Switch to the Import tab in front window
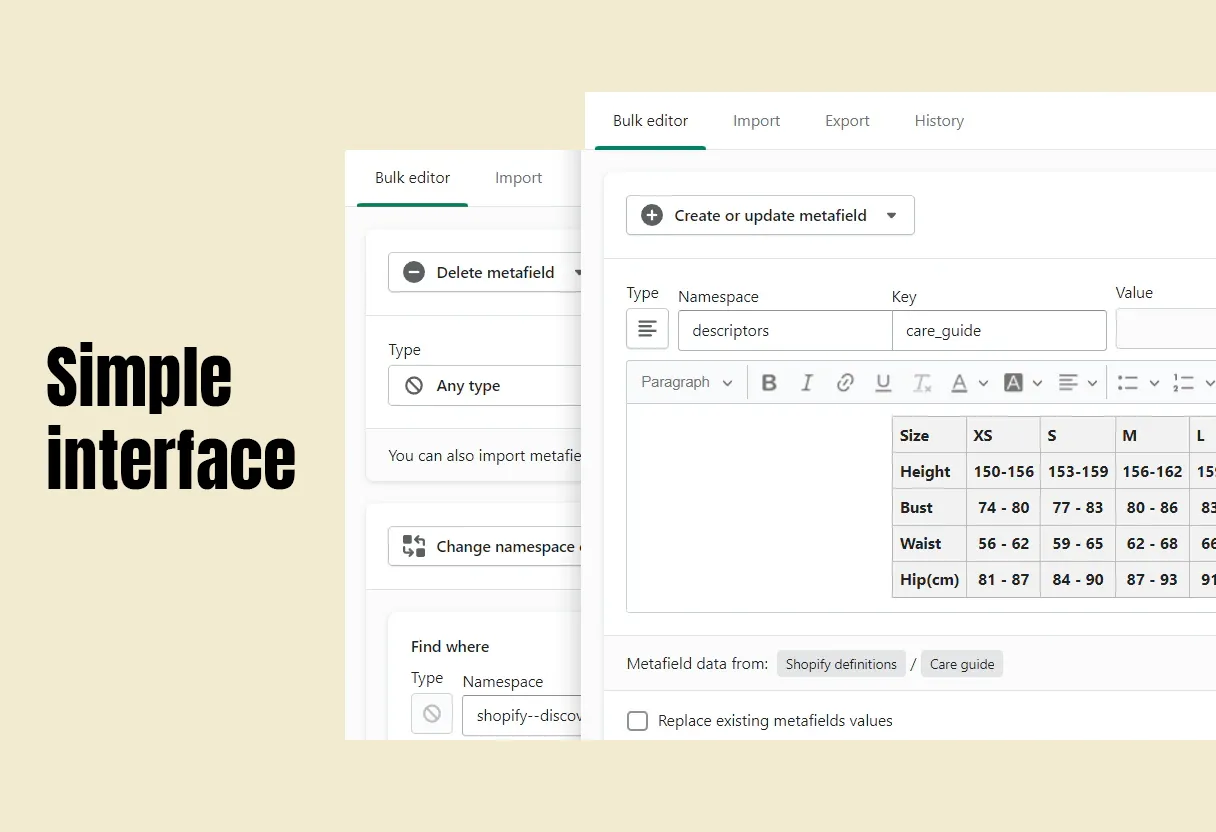 [x=756, y=121]
